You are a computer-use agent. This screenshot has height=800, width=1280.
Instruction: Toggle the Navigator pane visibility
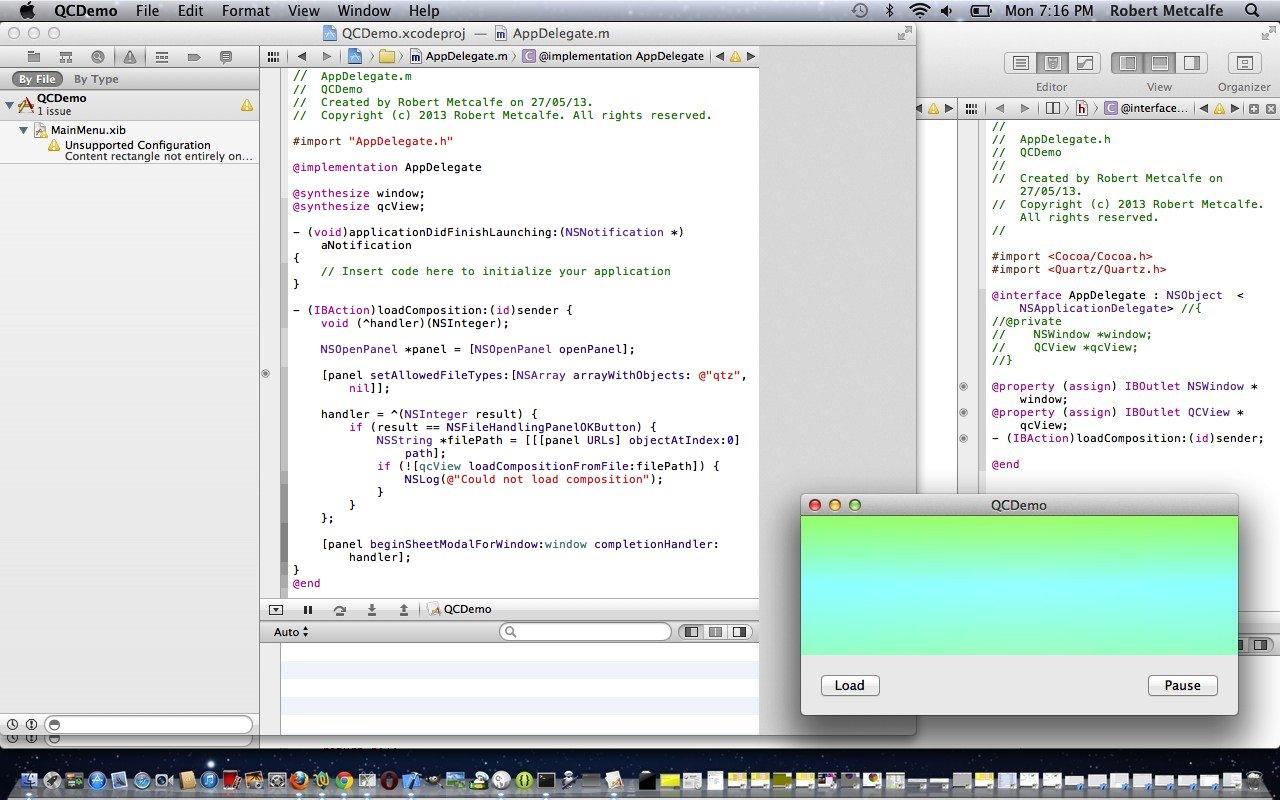(x=1128, y=63)
